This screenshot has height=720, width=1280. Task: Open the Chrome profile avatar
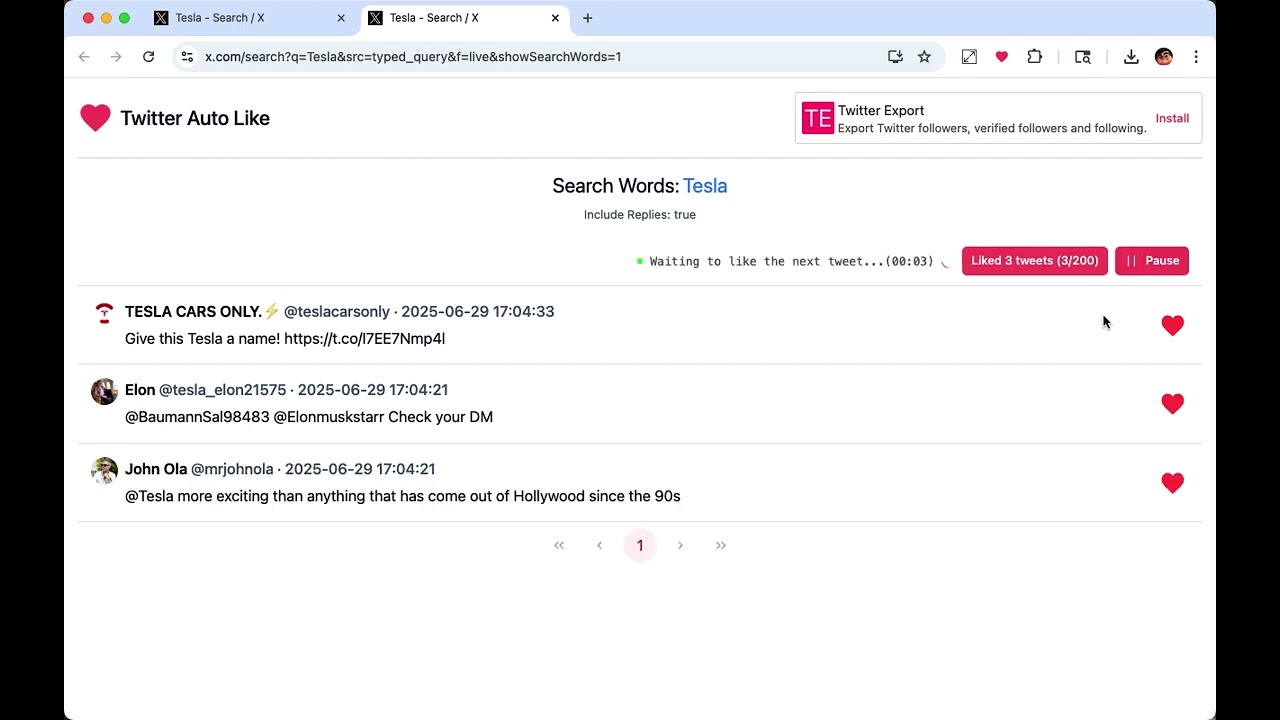(x=1163, y=57)
